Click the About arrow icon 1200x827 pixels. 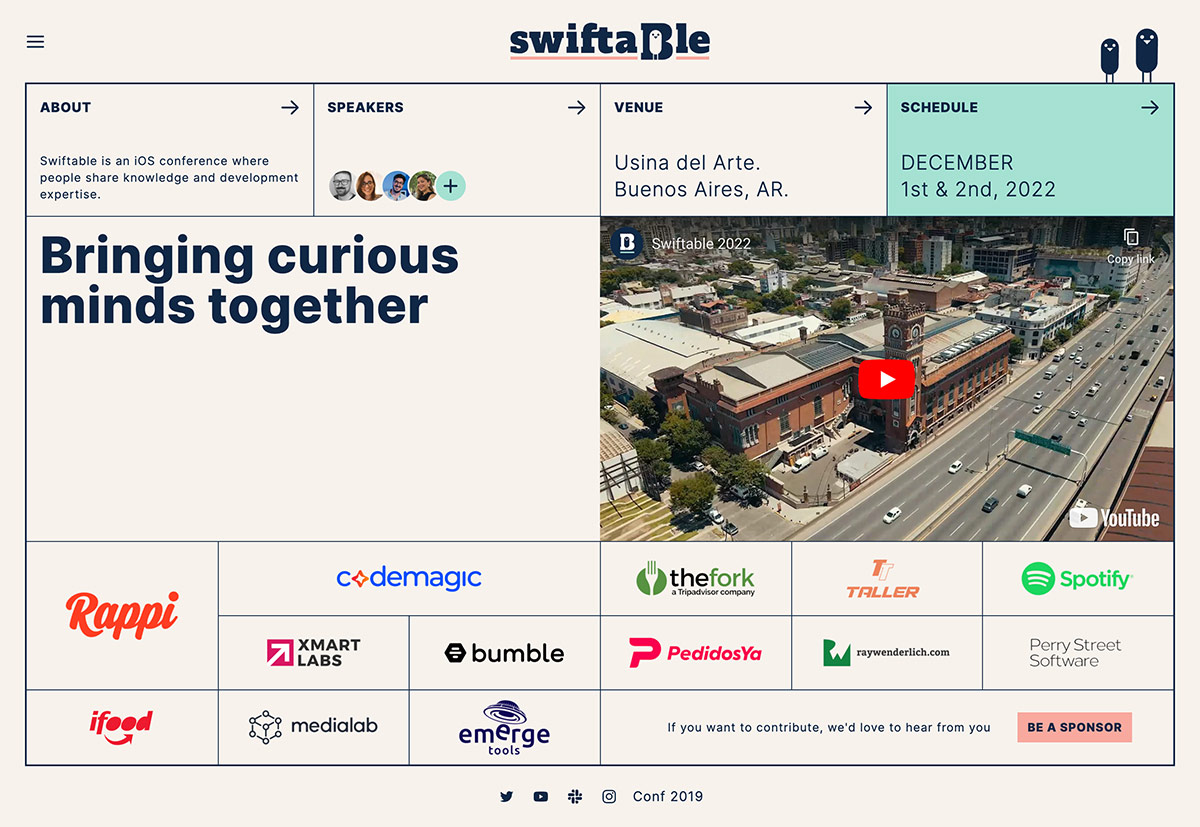coord(290,107)
